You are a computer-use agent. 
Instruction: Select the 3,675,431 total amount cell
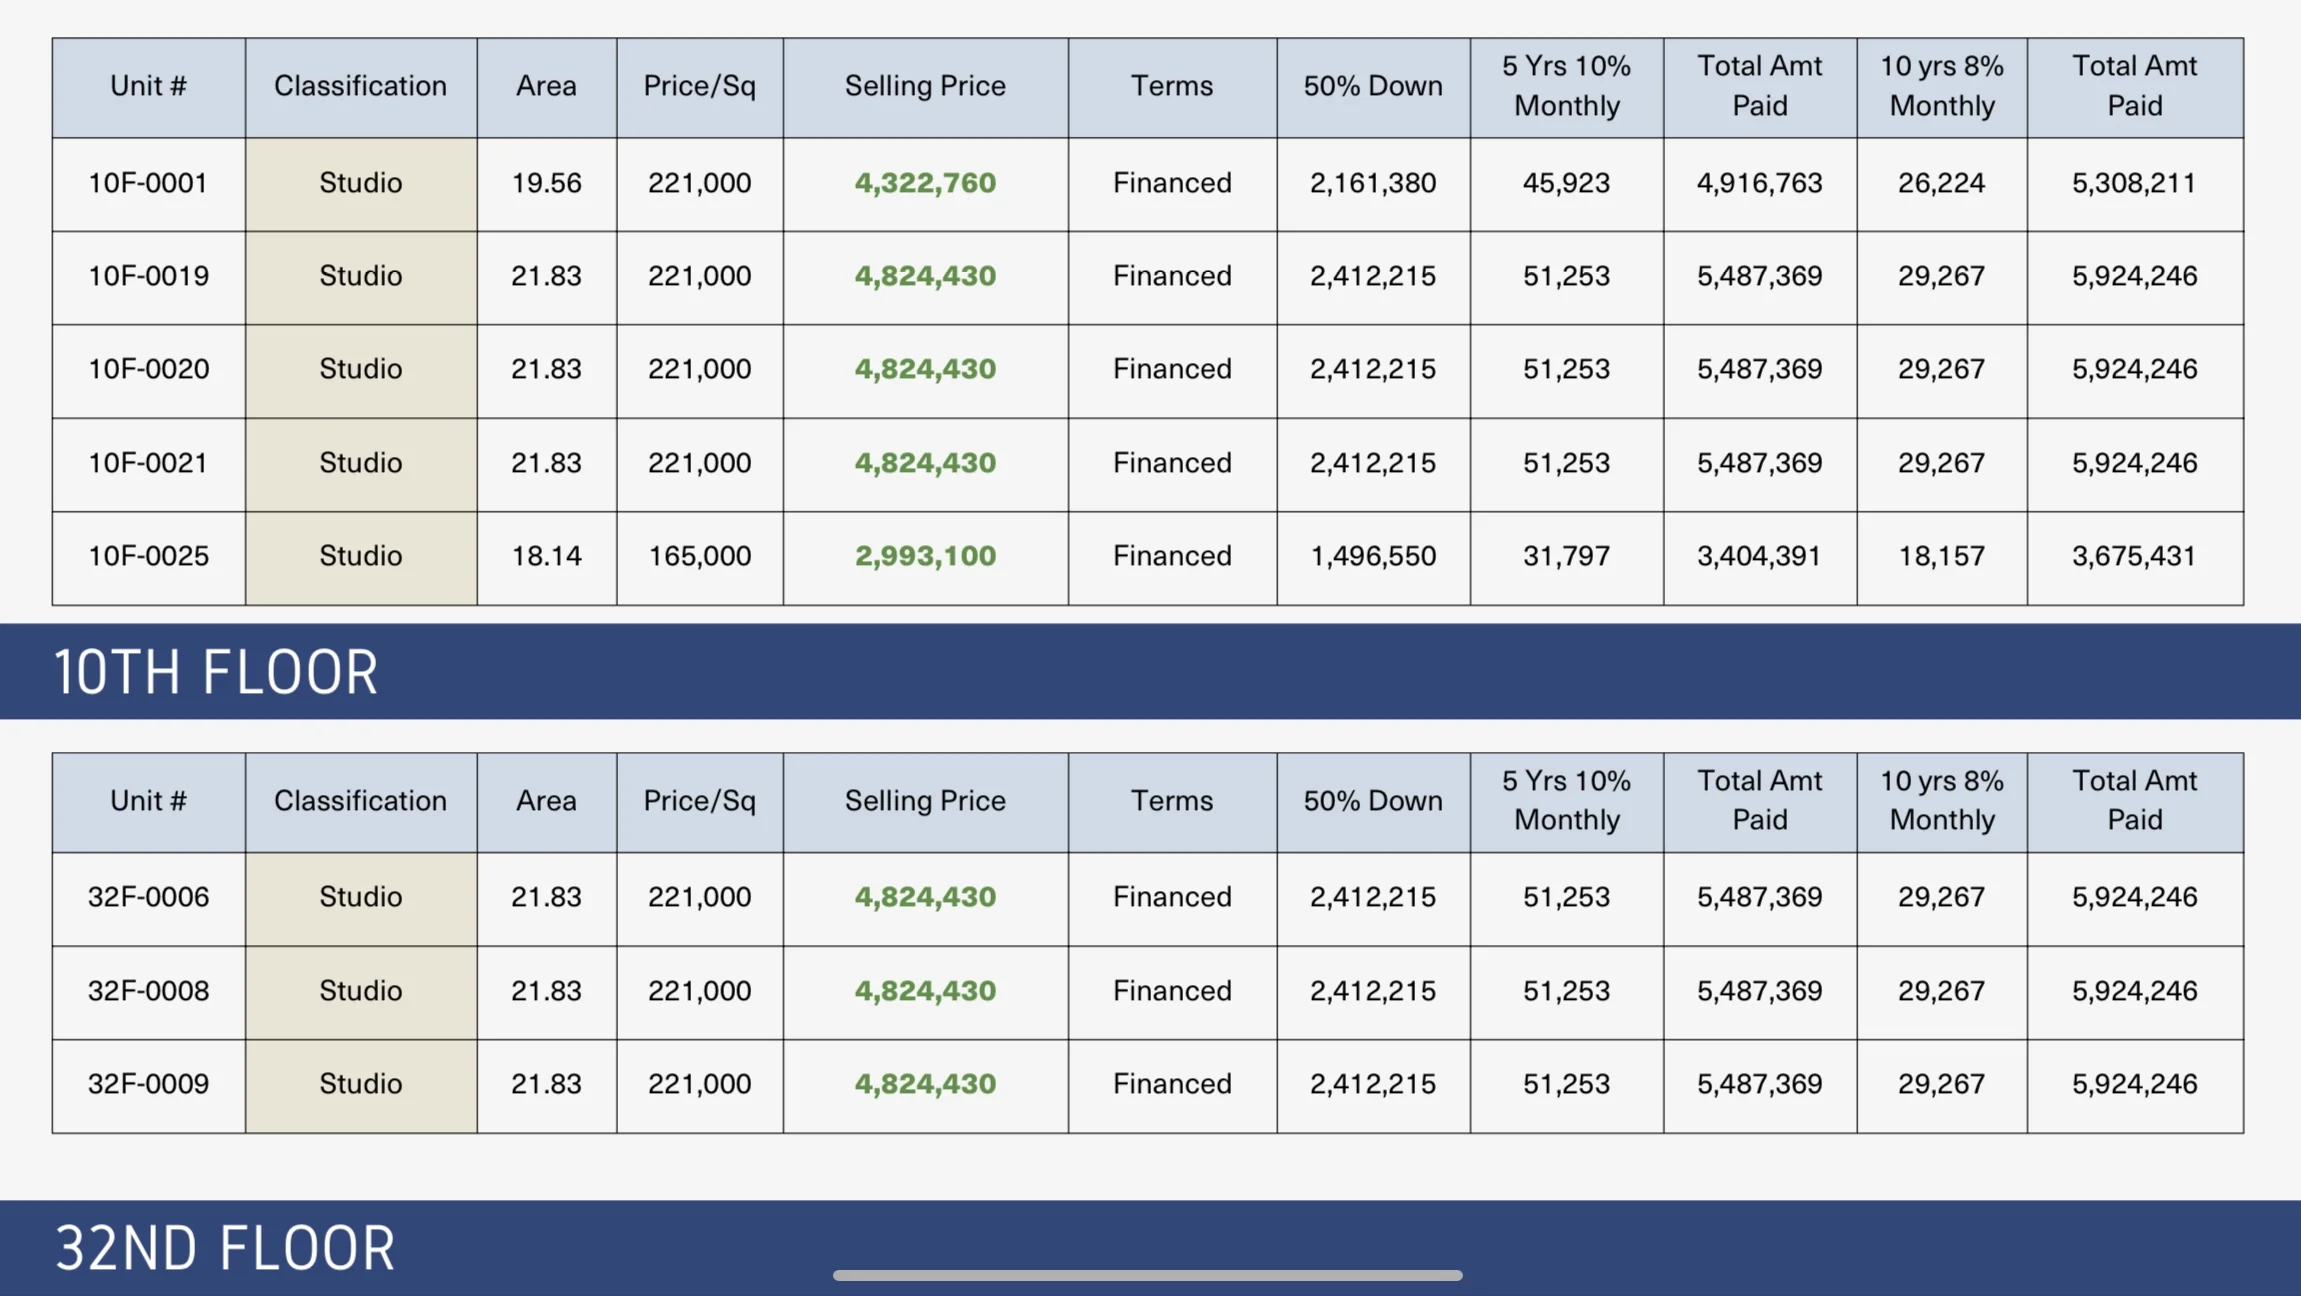click(x=2134, y=556)
